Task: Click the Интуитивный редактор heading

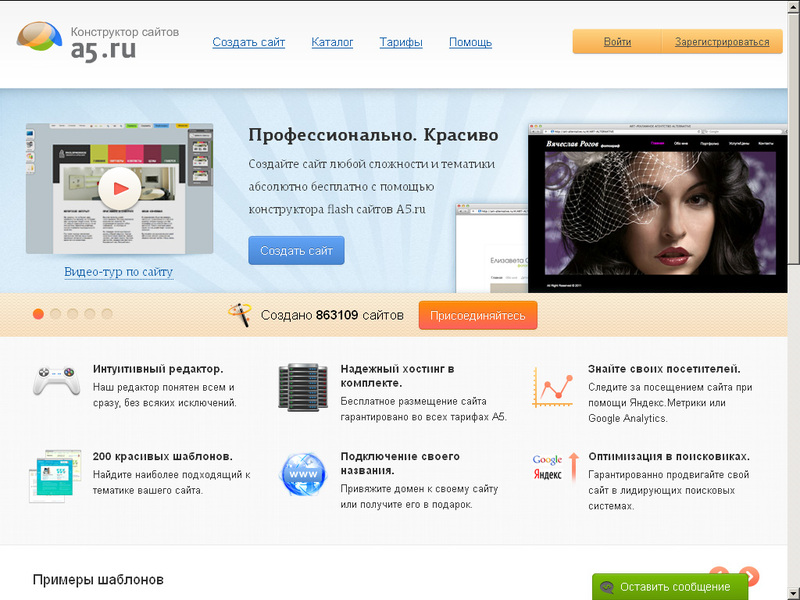Action: pyautogui.click(x=158, y=369)
